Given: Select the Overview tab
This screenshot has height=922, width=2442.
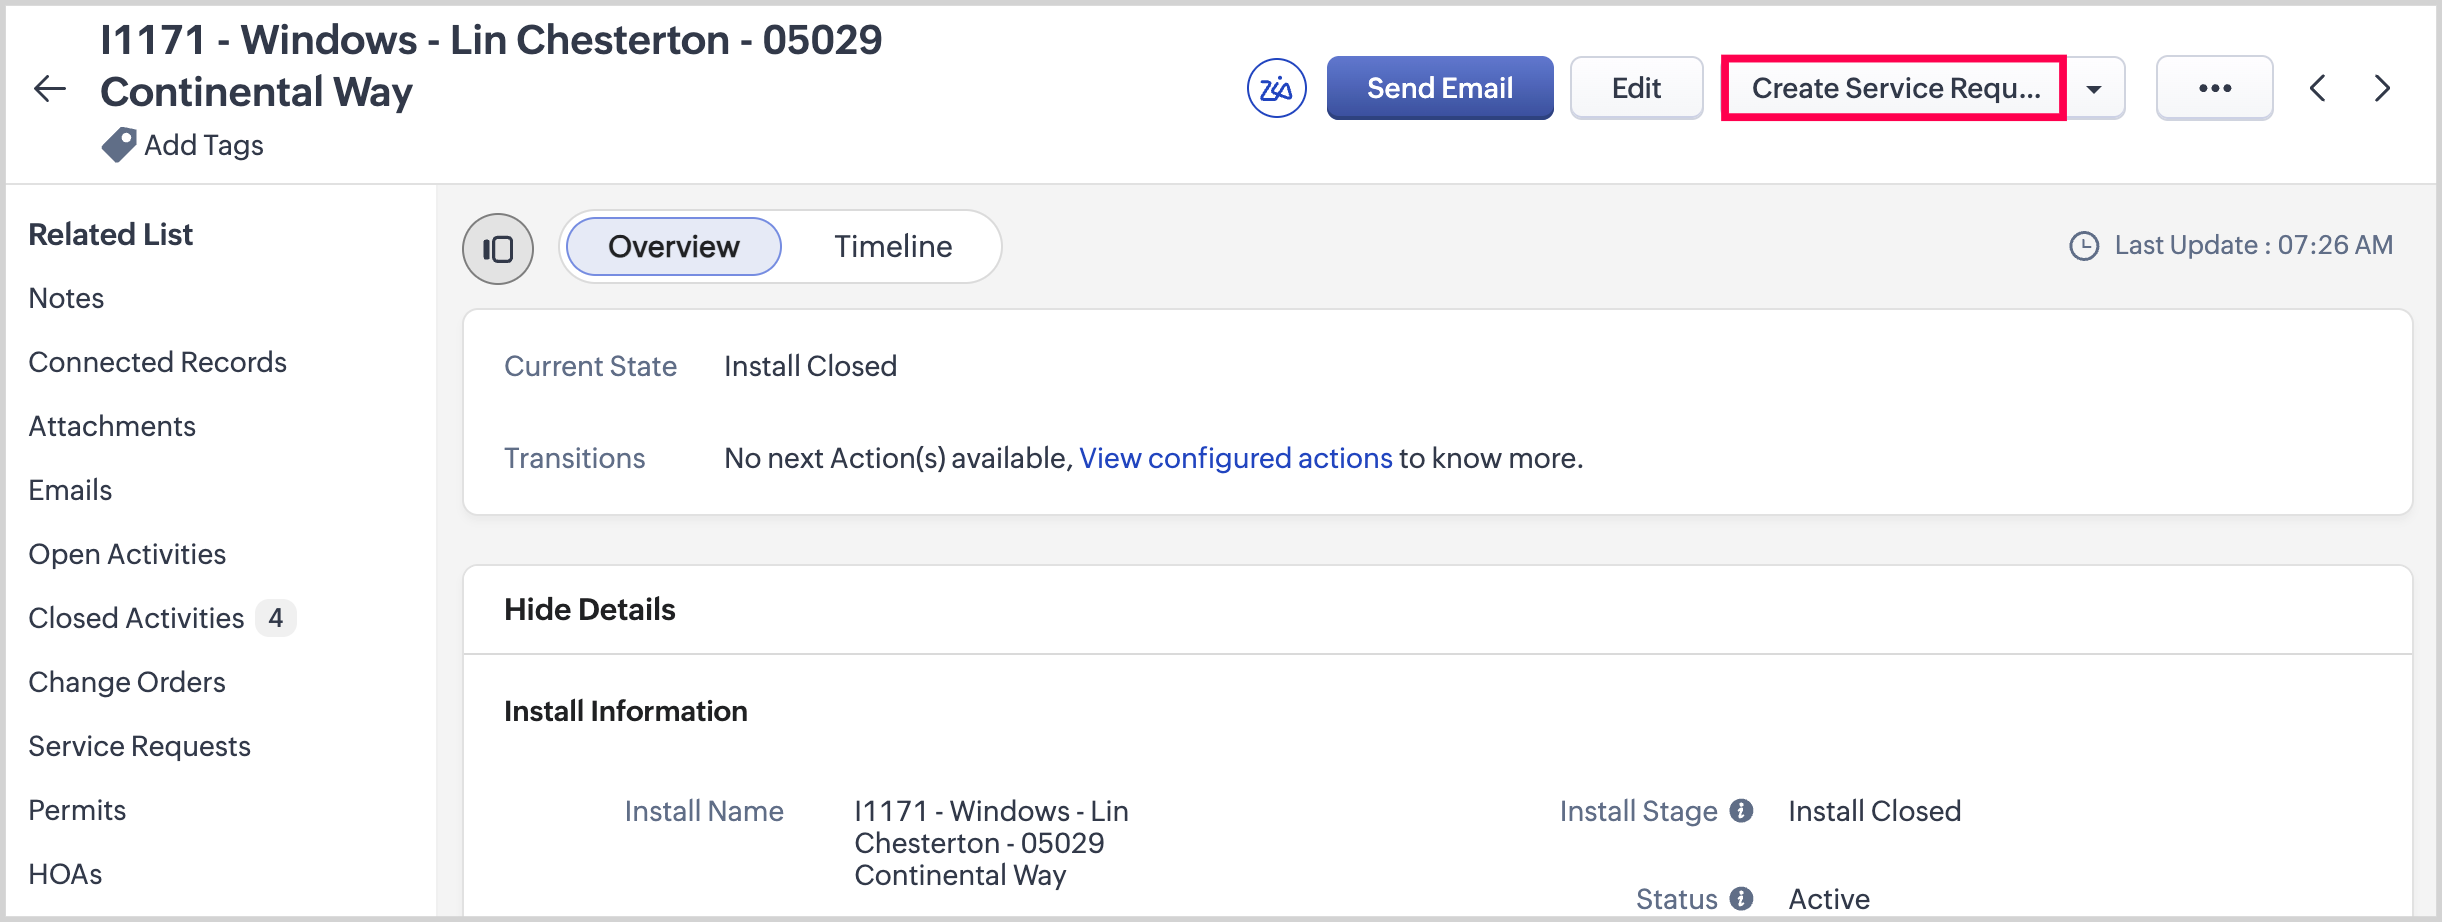Looking at the screenshot, I should 674,246.
